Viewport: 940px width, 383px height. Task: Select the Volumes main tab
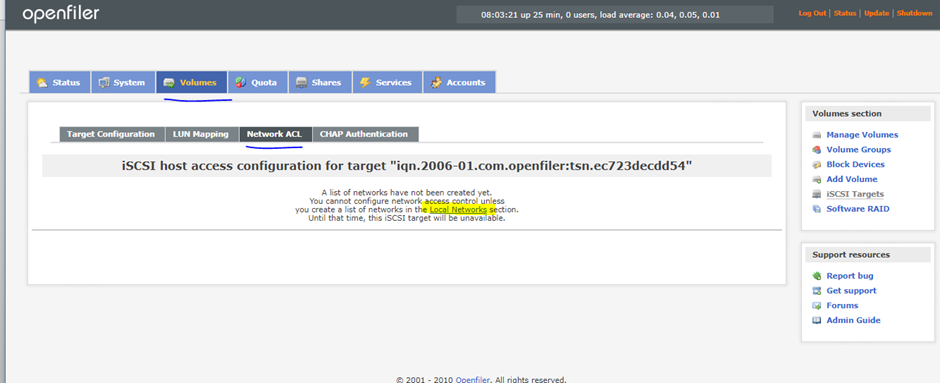[191, 83]
